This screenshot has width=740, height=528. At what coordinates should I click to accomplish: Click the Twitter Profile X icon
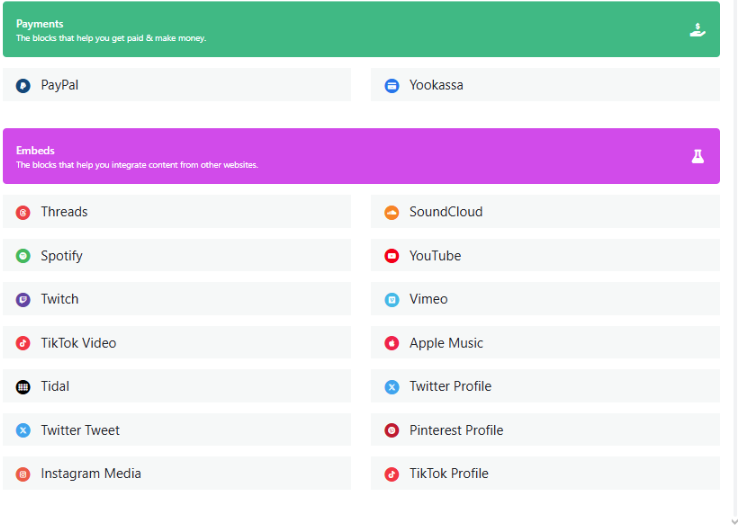pyautogui.click(x=392, y=387)
